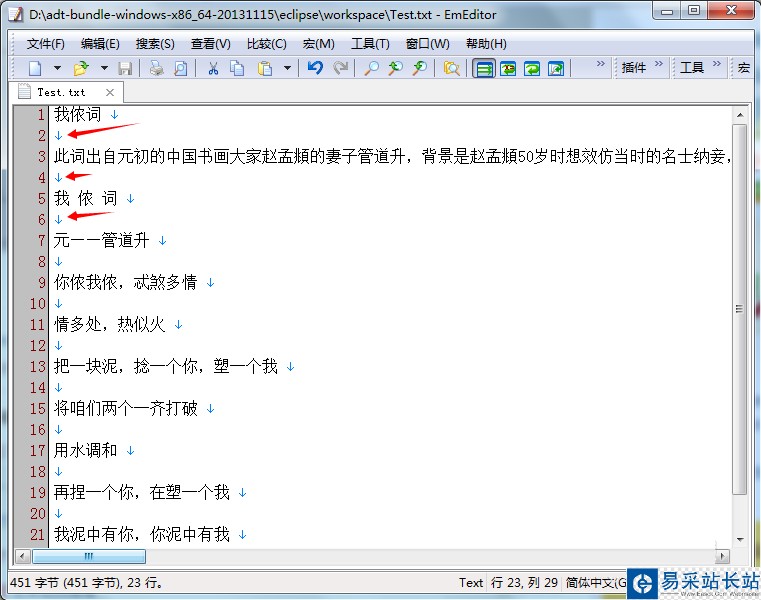Click the Copy icon

click(x=237, y=68)
